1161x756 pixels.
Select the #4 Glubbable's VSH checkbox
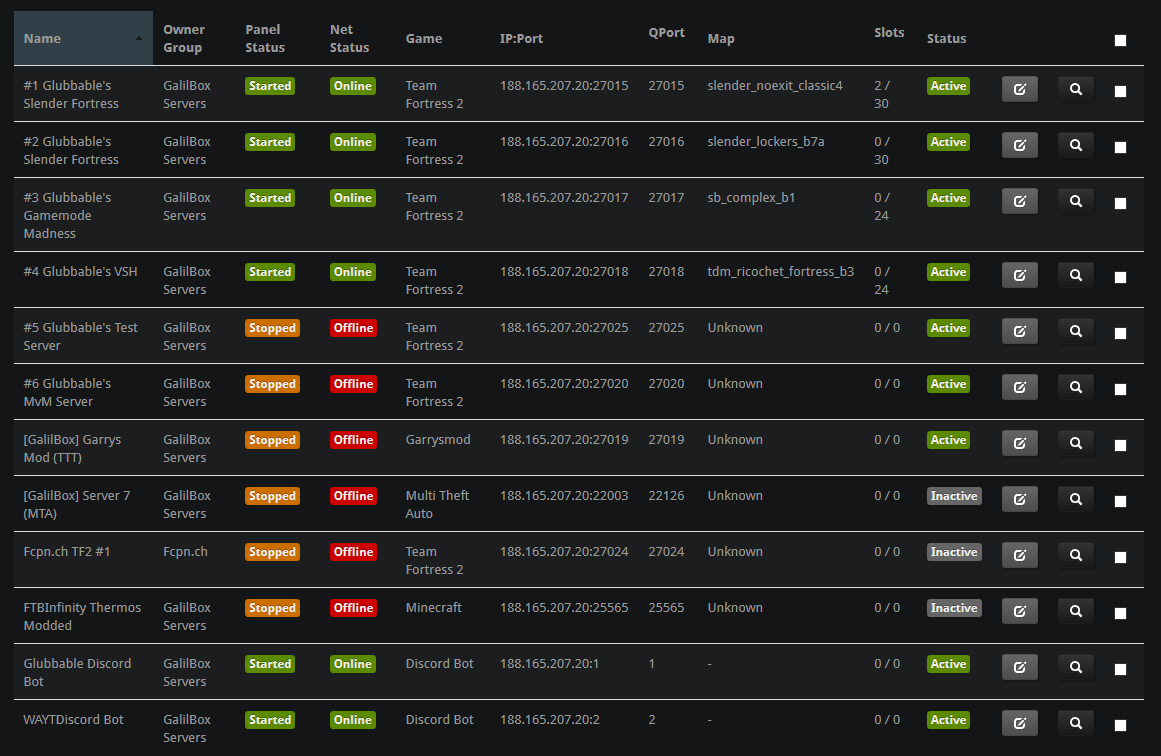click(1120, 277)
